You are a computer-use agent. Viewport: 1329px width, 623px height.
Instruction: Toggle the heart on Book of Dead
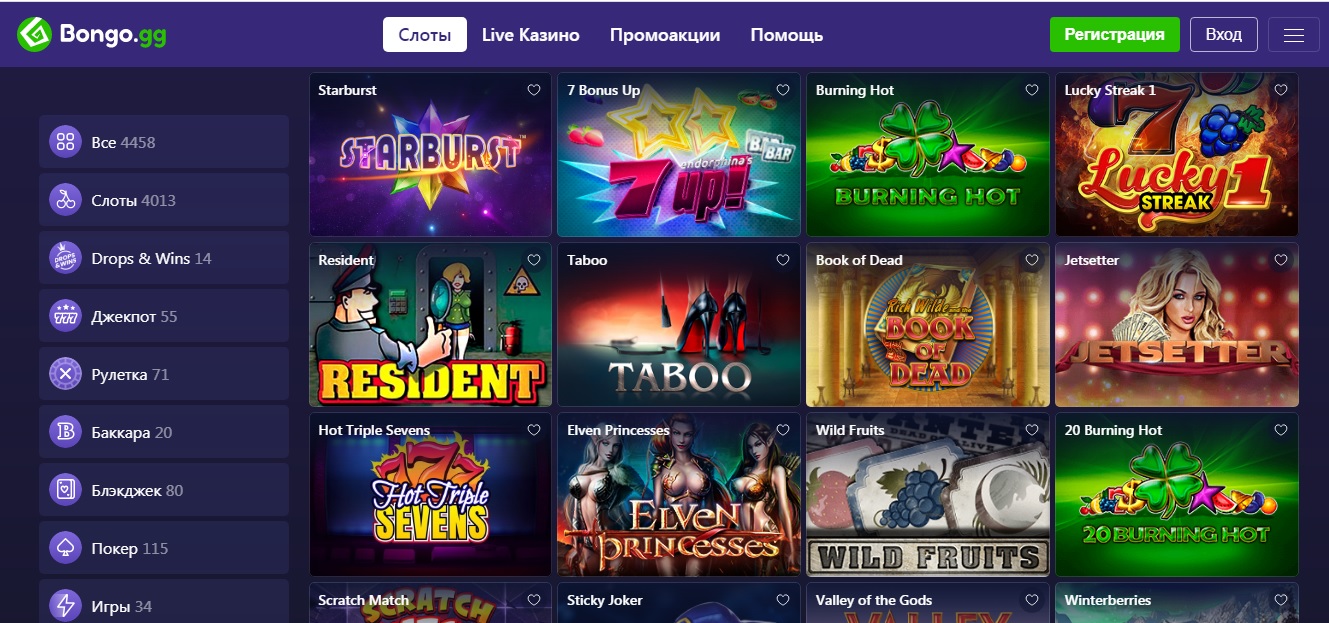pyautogui.click(x=1032, y=260)
